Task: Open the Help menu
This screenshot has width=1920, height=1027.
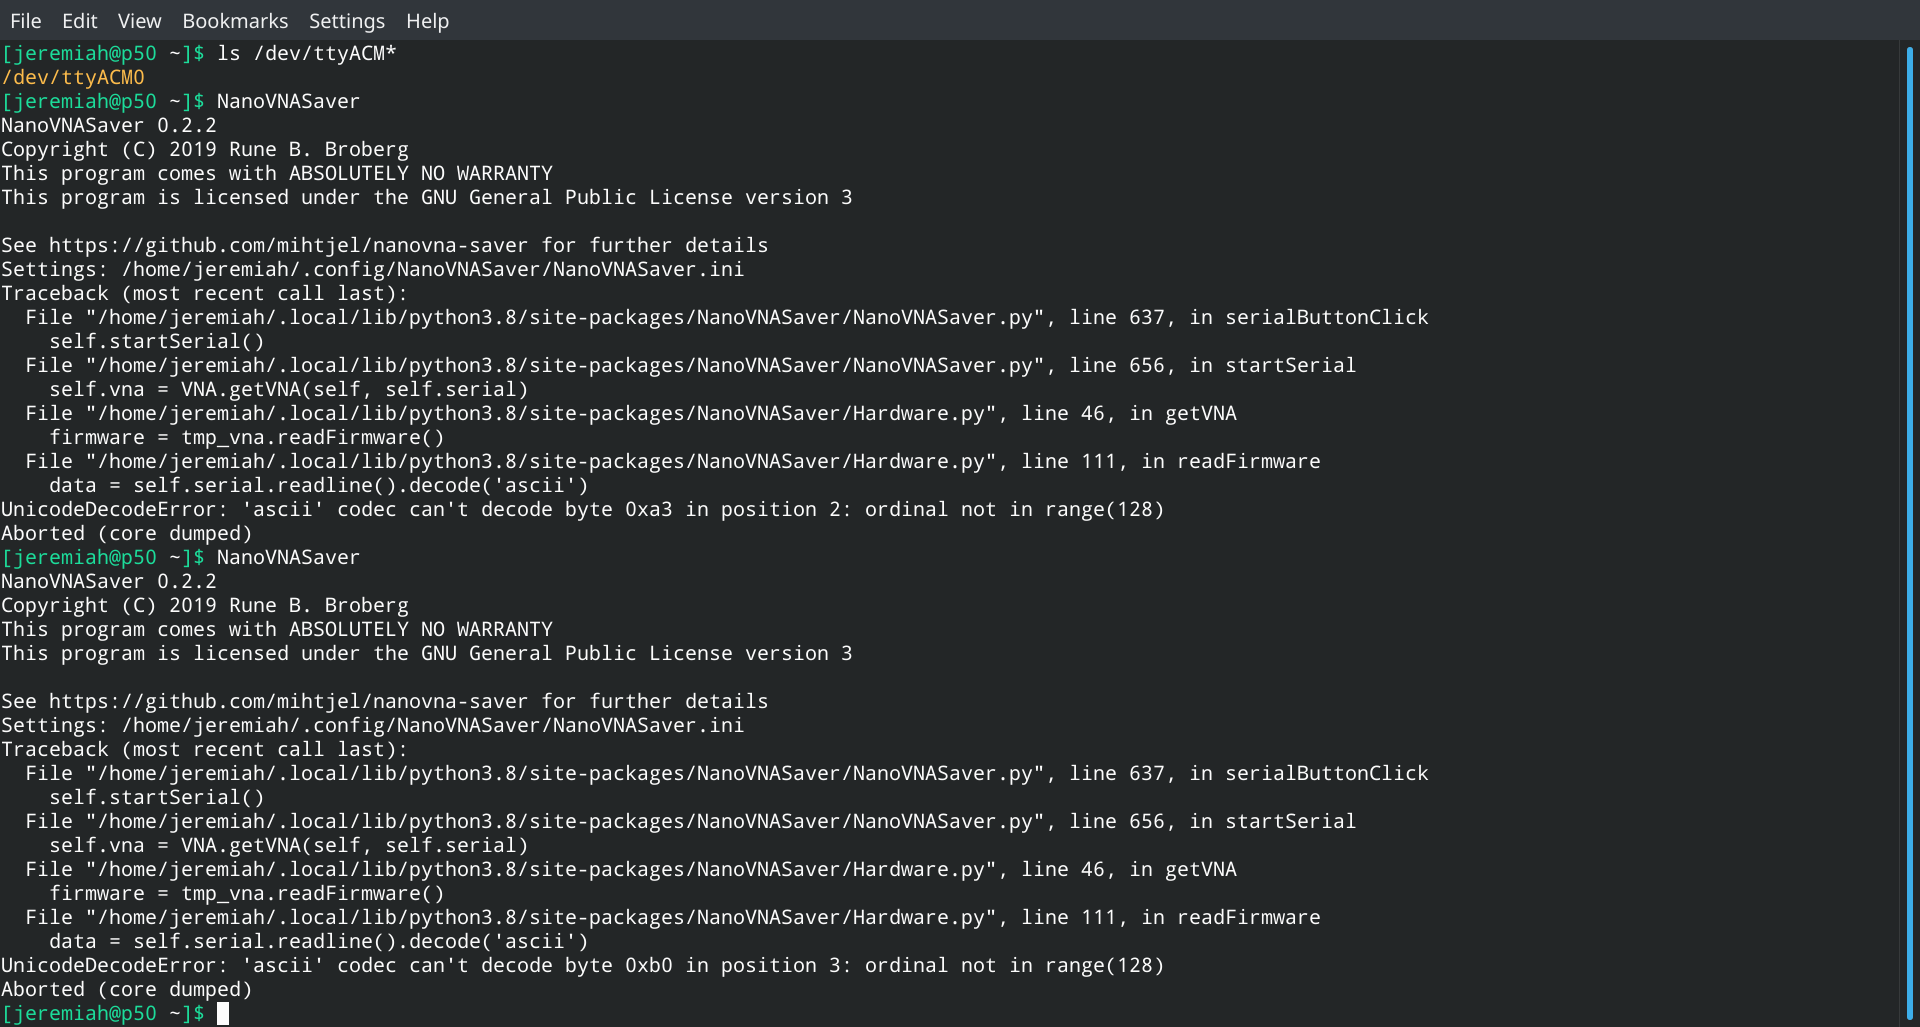Action: [427, 20]
